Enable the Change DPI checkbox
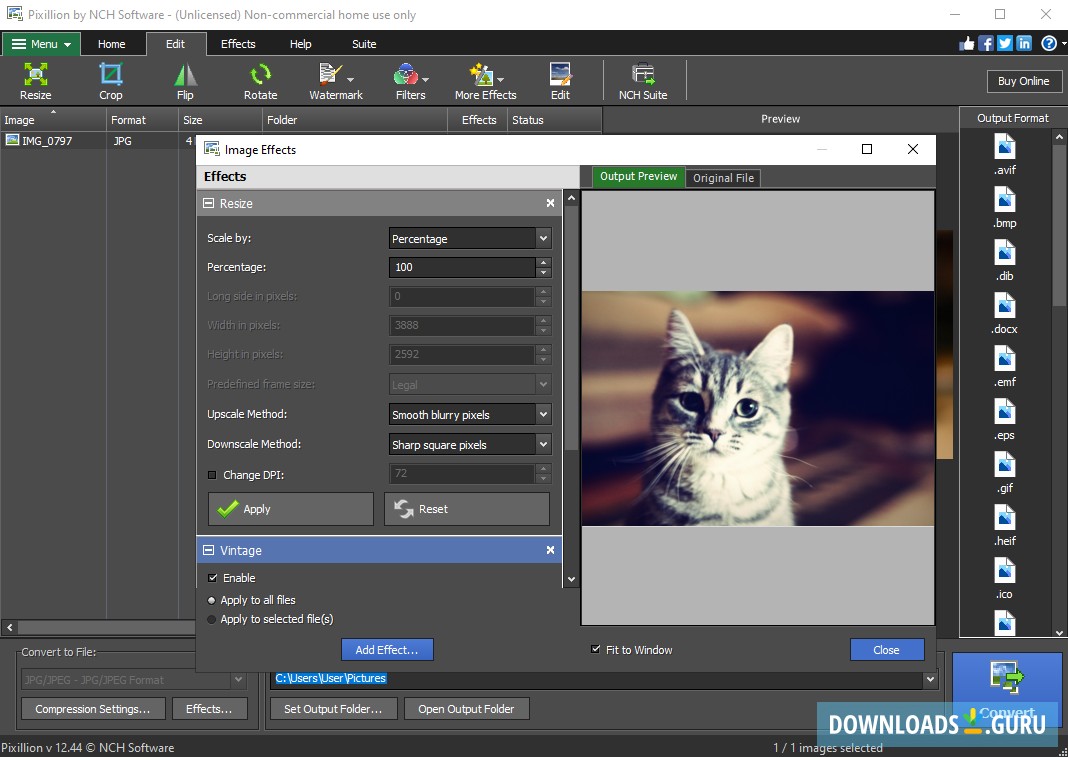Image resolution: width=1068 pixels, height=757 pixels. point(212,475)
